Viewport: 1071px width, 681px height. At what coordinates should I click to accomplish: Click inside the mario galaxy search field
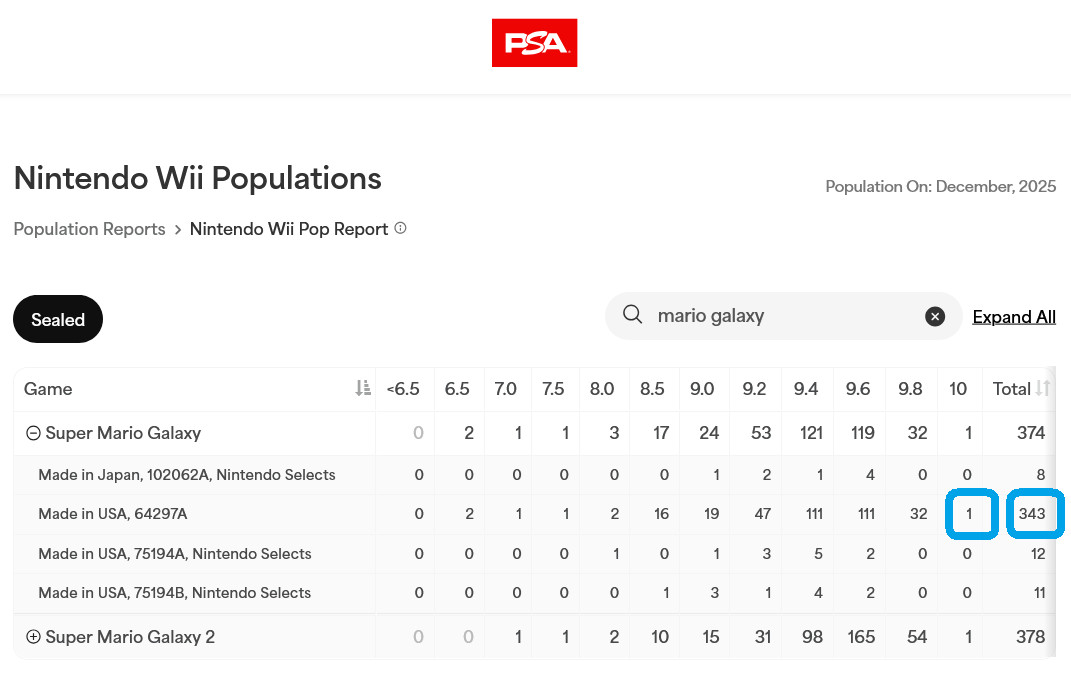[783, 316]
